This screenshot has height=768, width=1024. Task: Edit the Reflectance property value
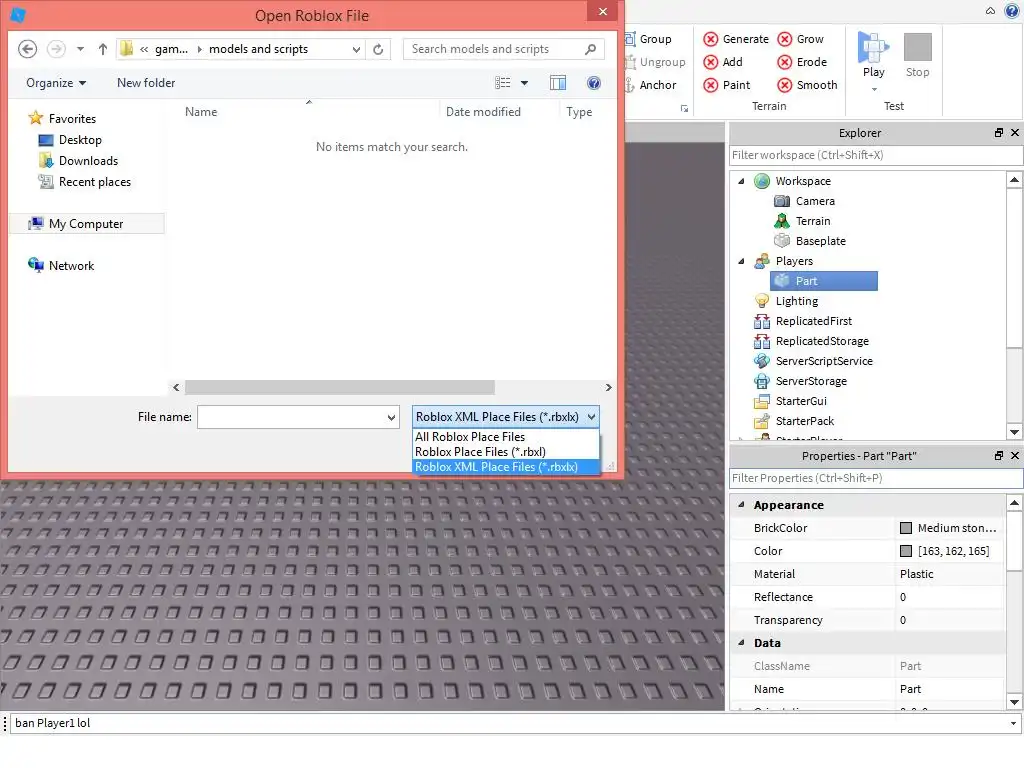point(949,597)
